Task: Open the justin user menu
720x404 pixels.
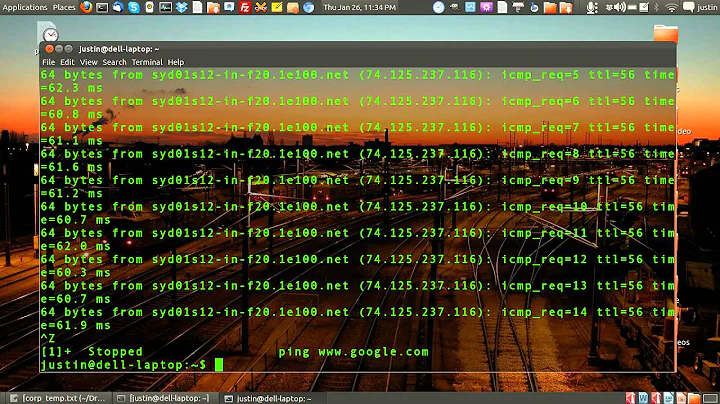Action: coord(707,7)
